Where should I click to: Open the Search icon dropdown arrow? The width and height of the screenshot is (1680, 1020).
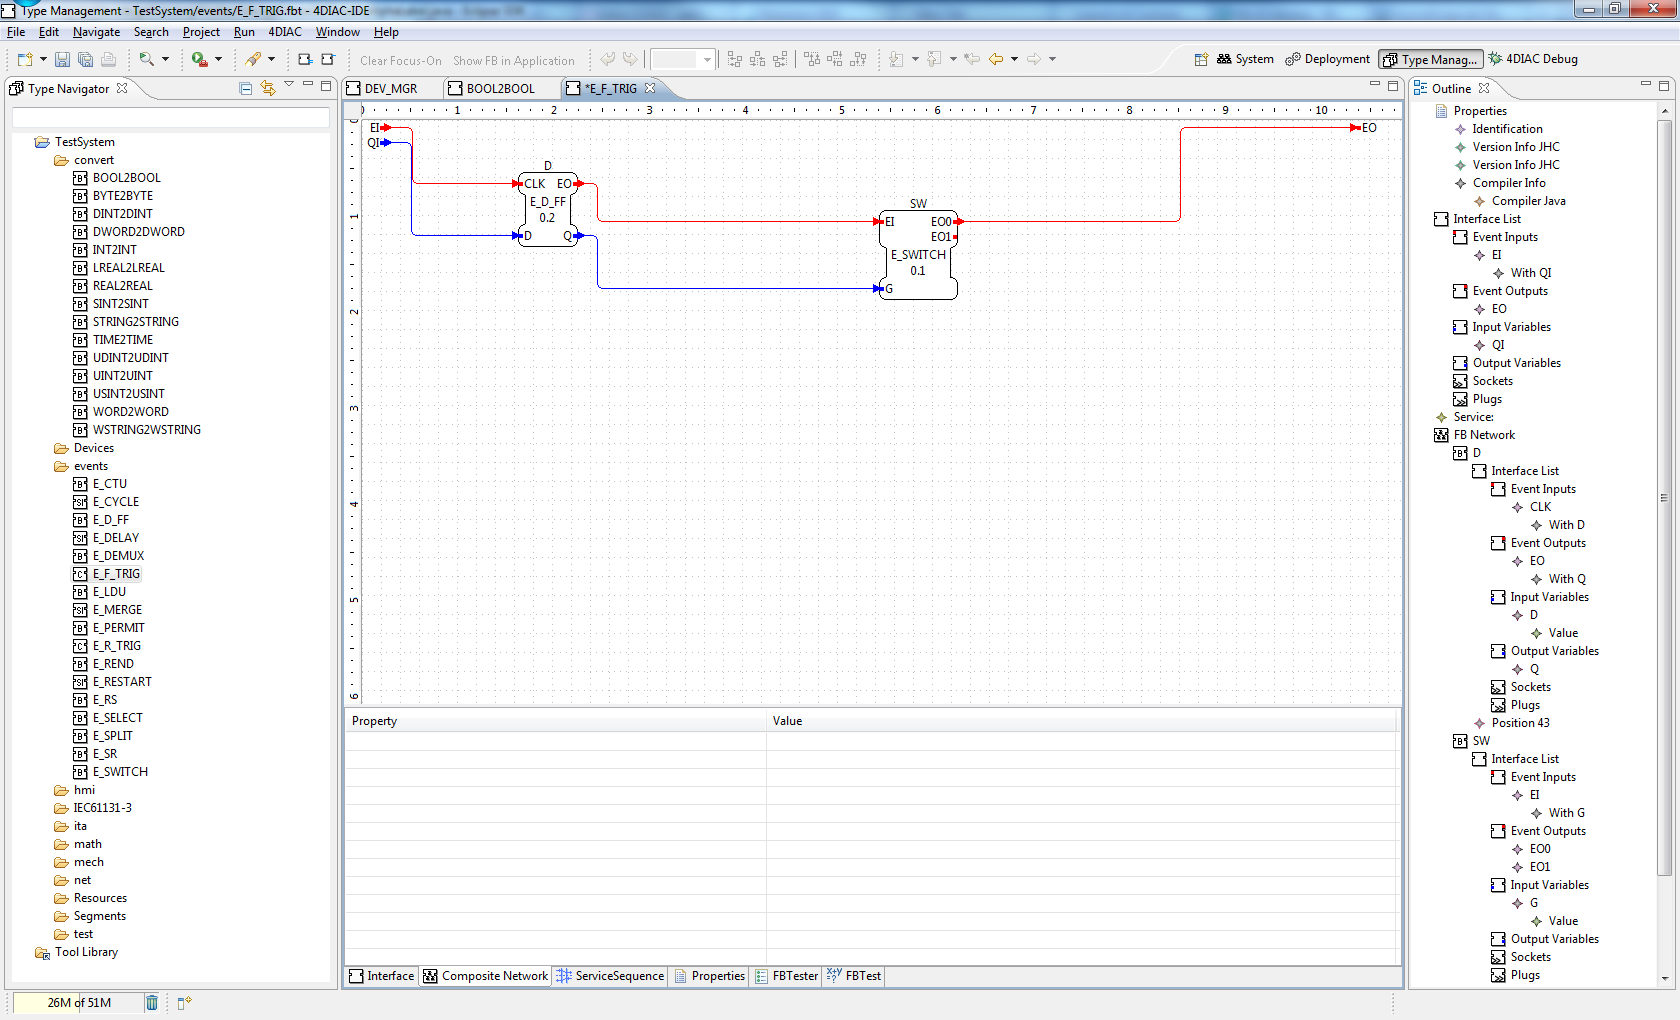pyautogui.click(x=165, y=60)
